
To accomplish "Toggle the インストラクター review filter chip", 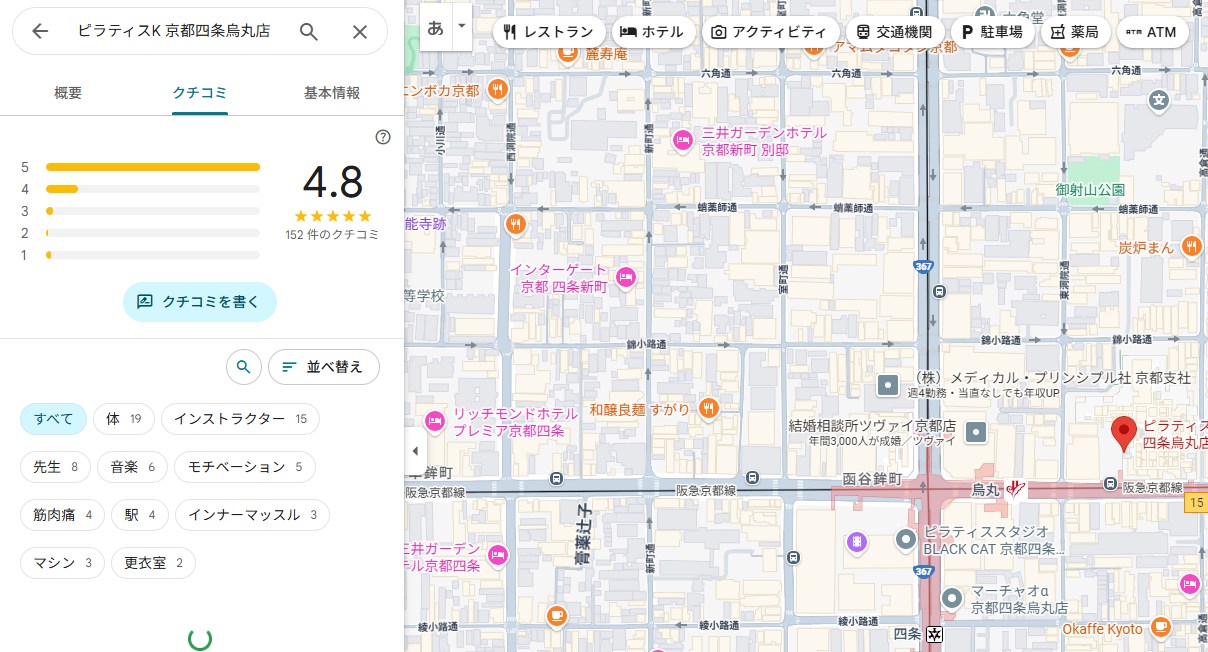I will point(240,419).
